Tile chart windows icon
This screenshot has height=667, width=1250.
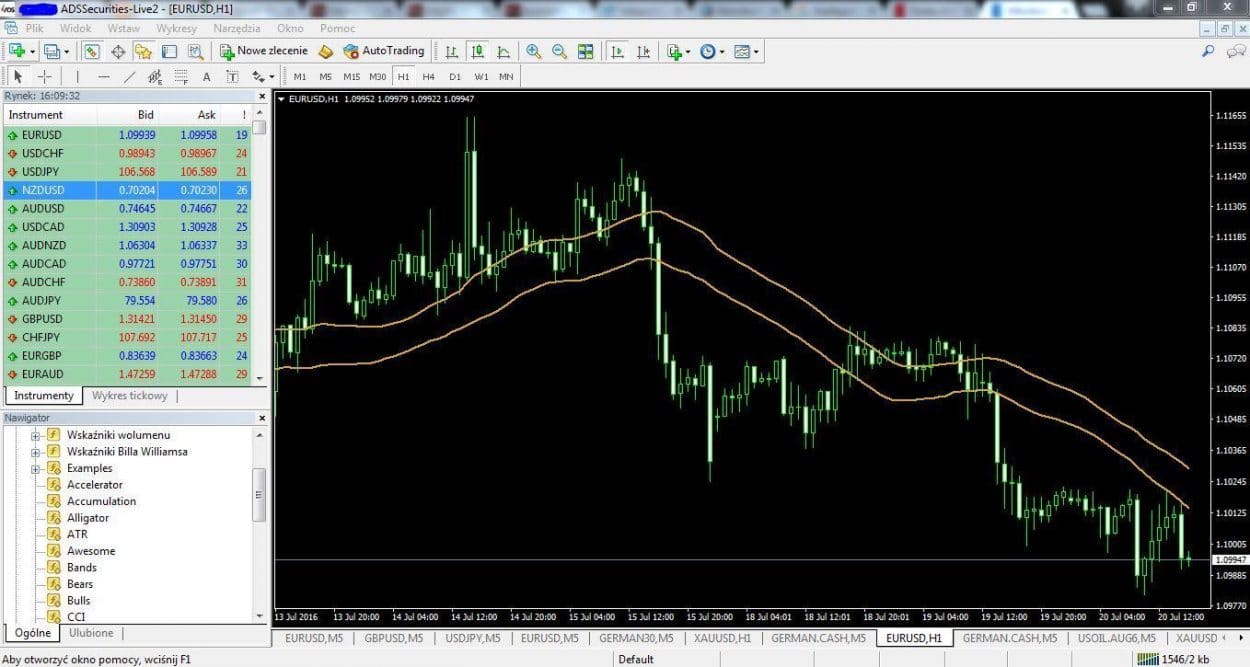click(x=586, y=51)
